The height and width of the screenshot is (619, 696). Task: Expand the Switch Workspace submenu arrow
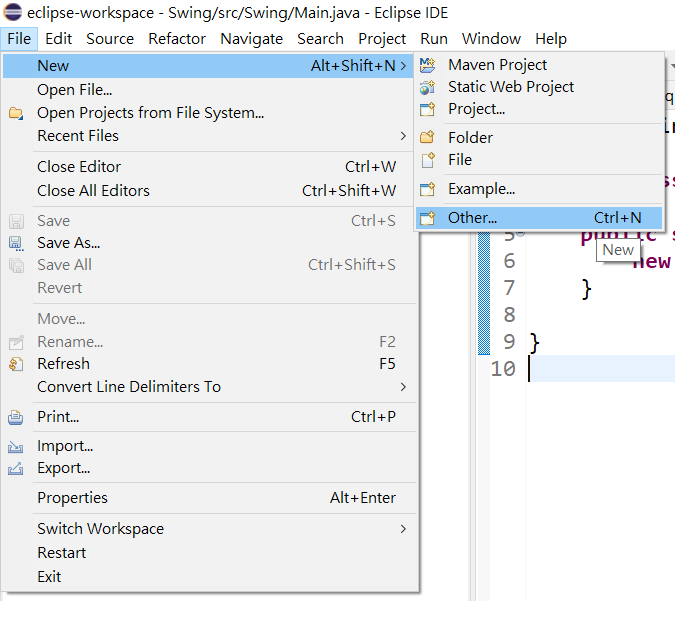pos(403,529)
